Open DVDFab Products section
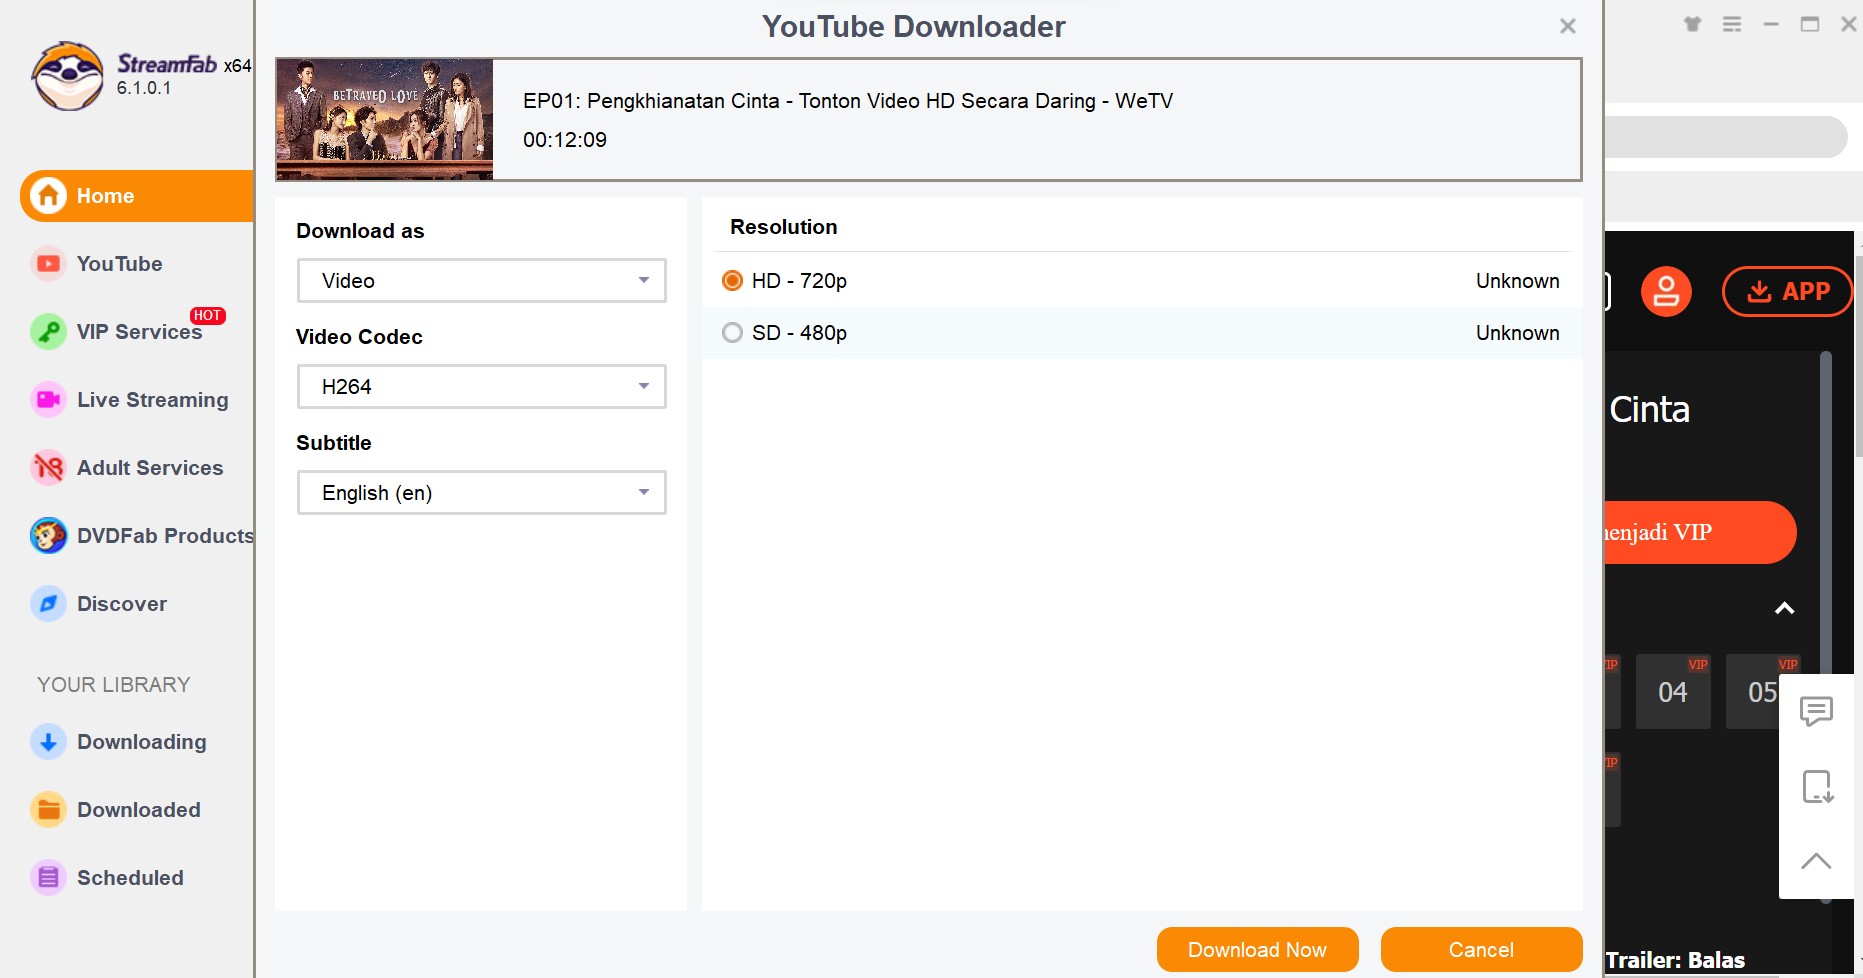Viewport: 1863px width, 978px height. point(164,535)
